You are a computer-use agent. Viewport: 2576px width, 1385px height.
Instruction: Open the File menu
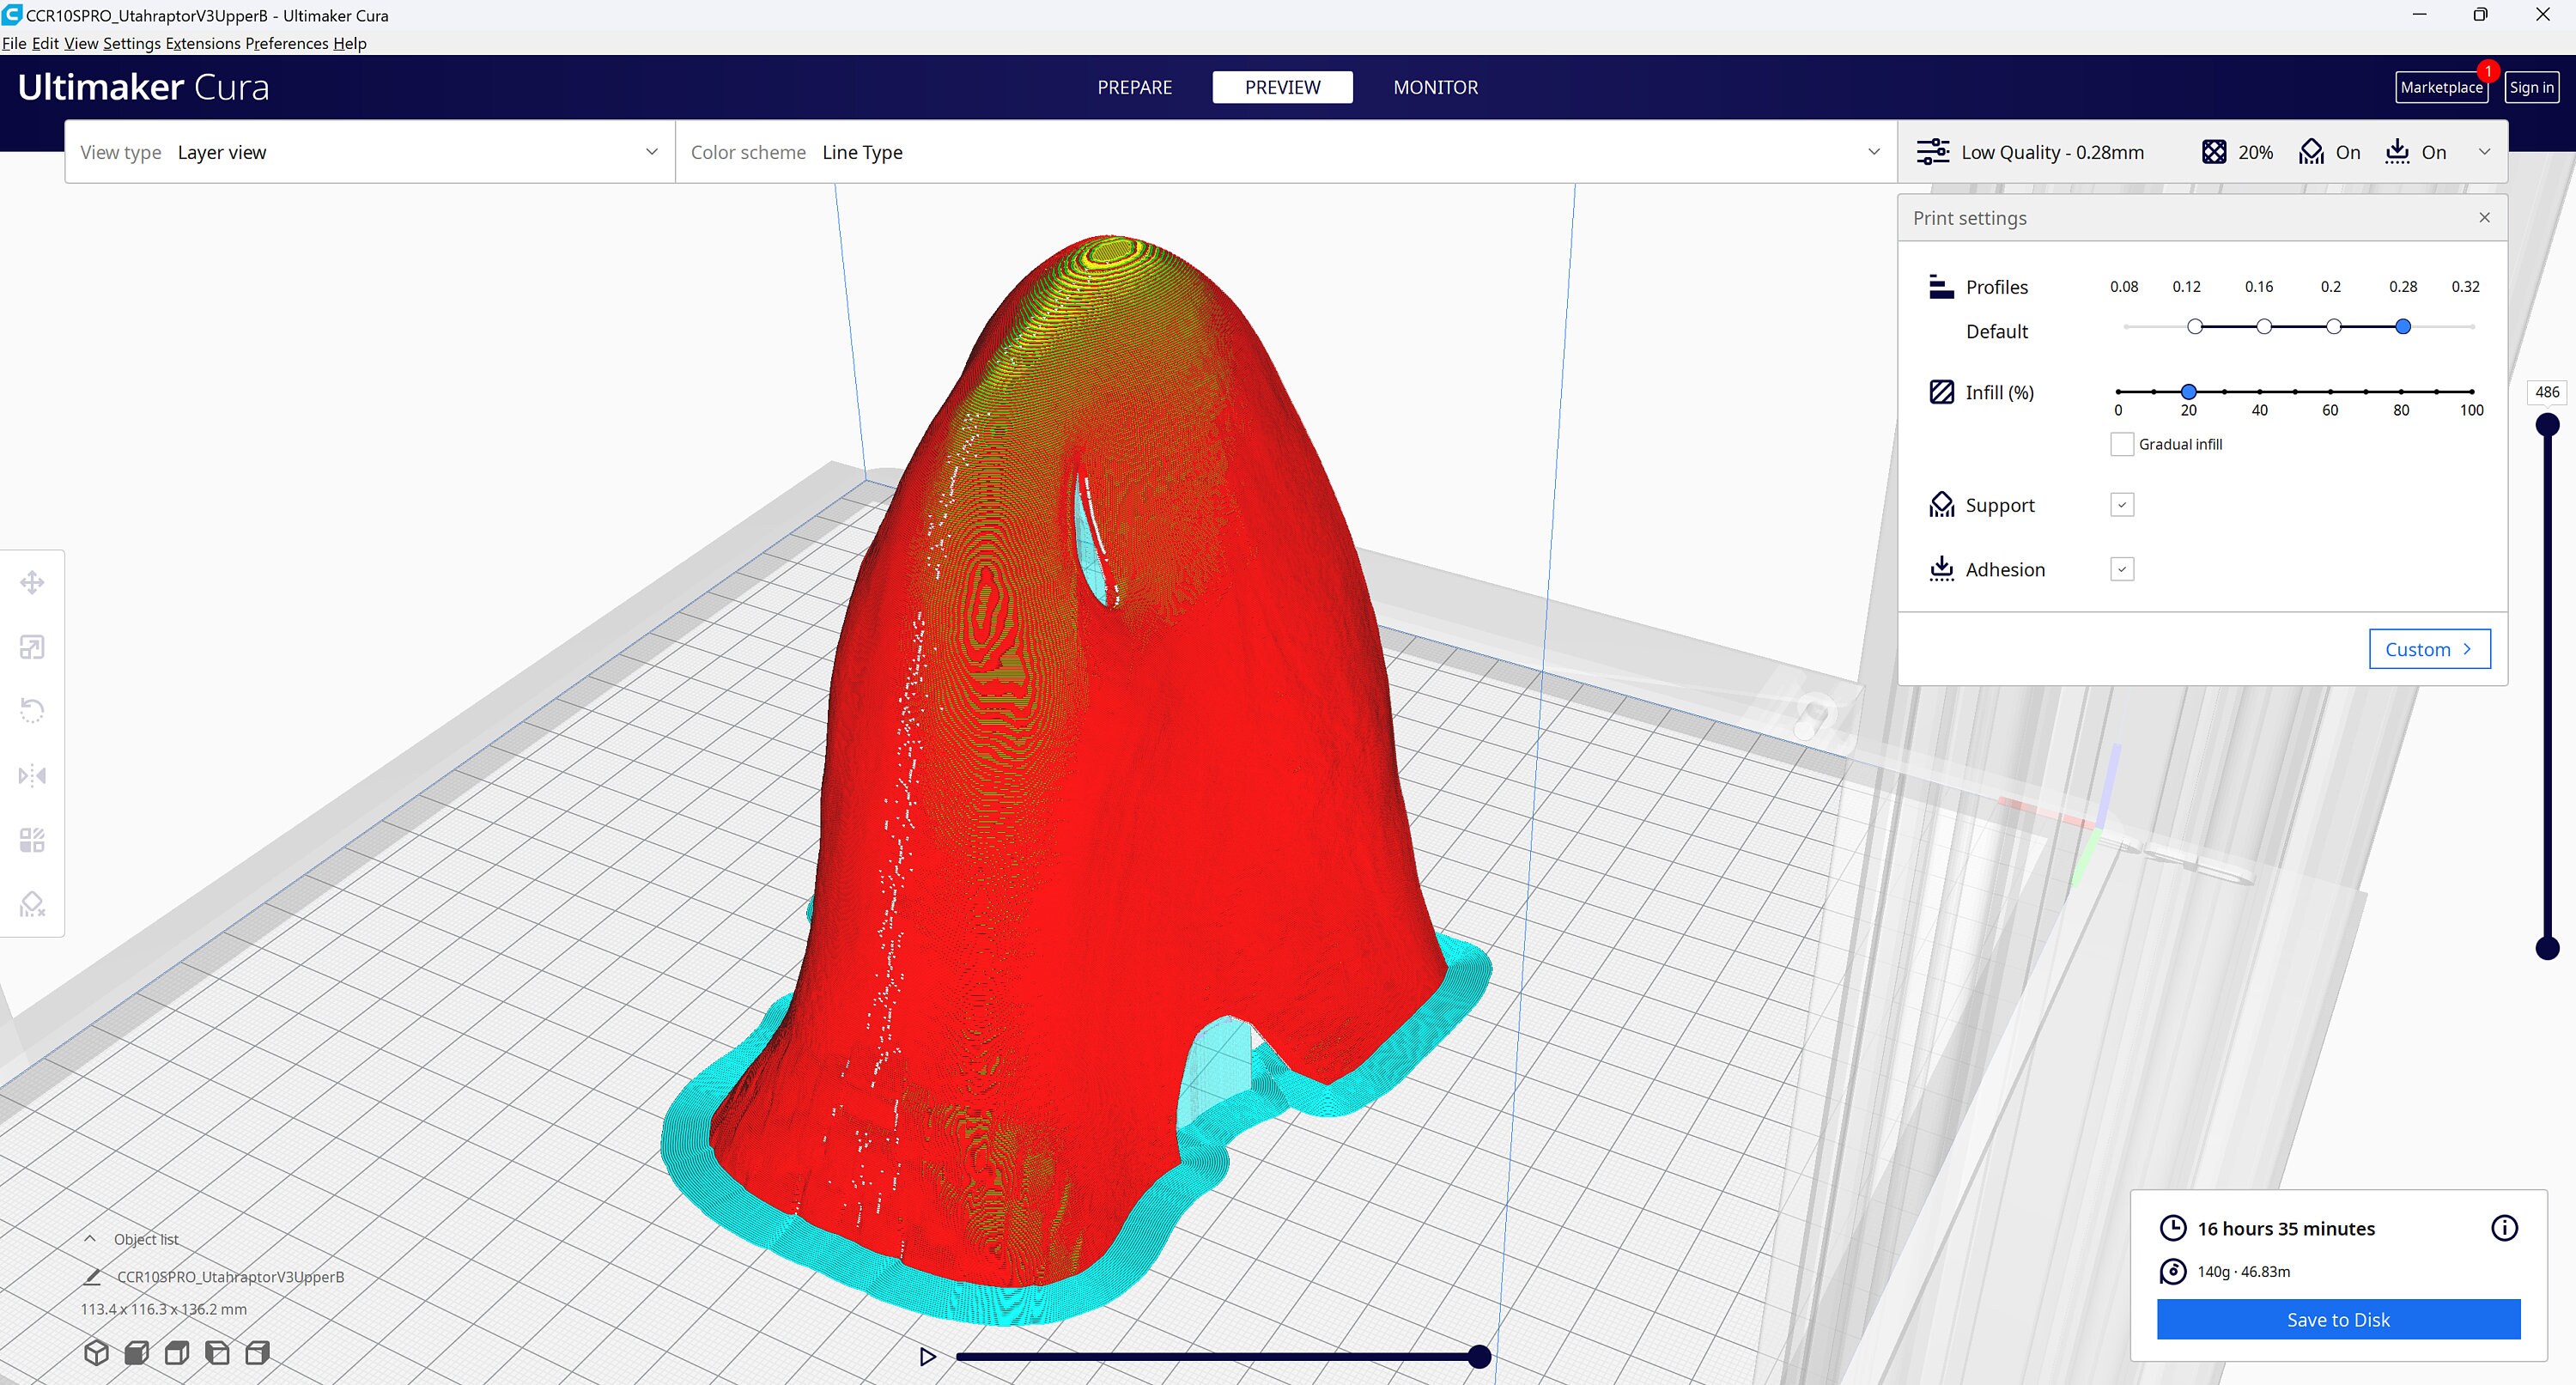pos(14,43)
